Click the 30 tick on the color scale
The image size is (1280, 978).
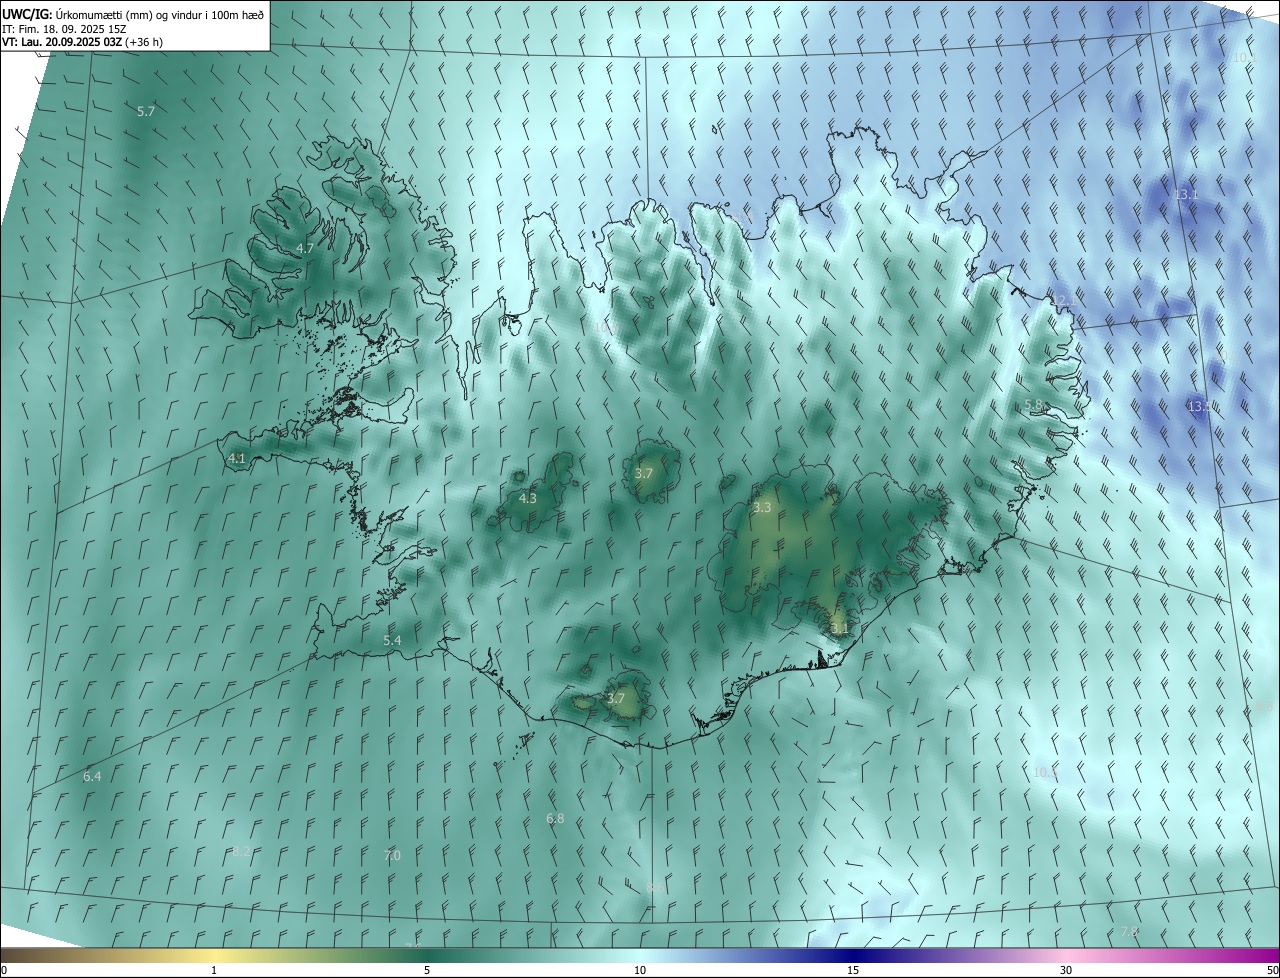[1066, 970]
